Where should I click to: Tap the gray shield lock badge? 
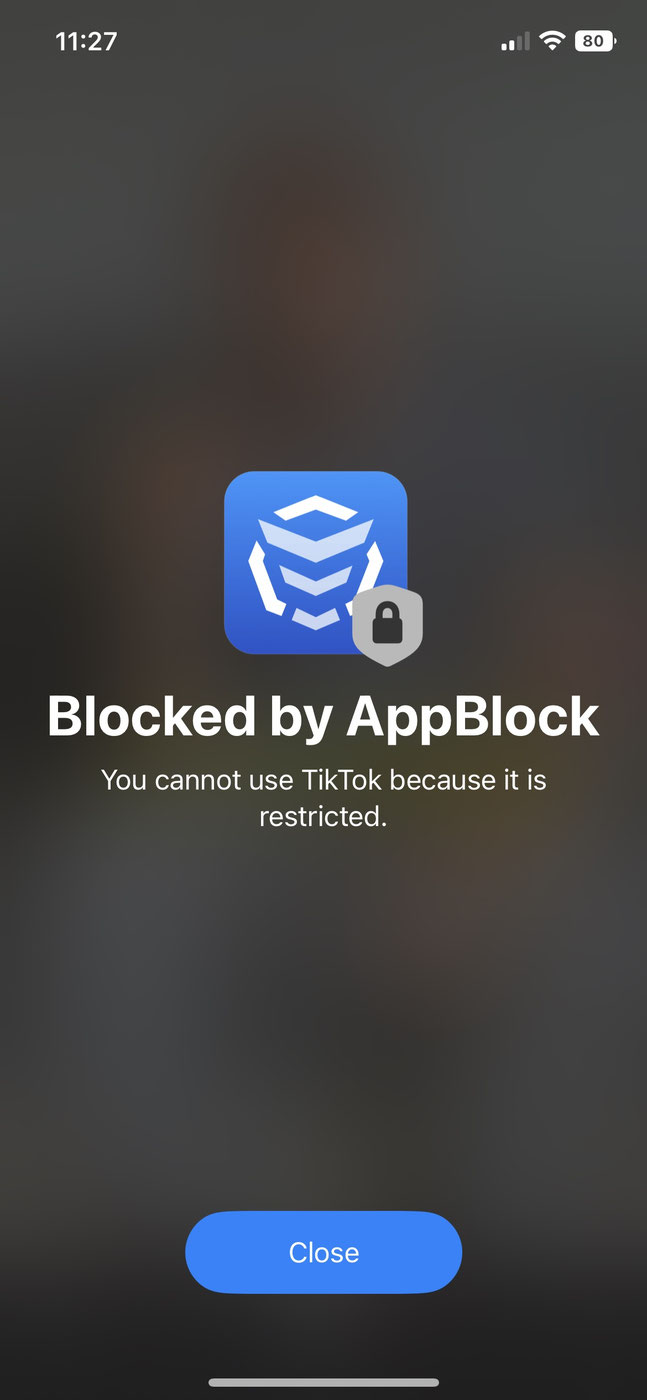tap(387, 625)
